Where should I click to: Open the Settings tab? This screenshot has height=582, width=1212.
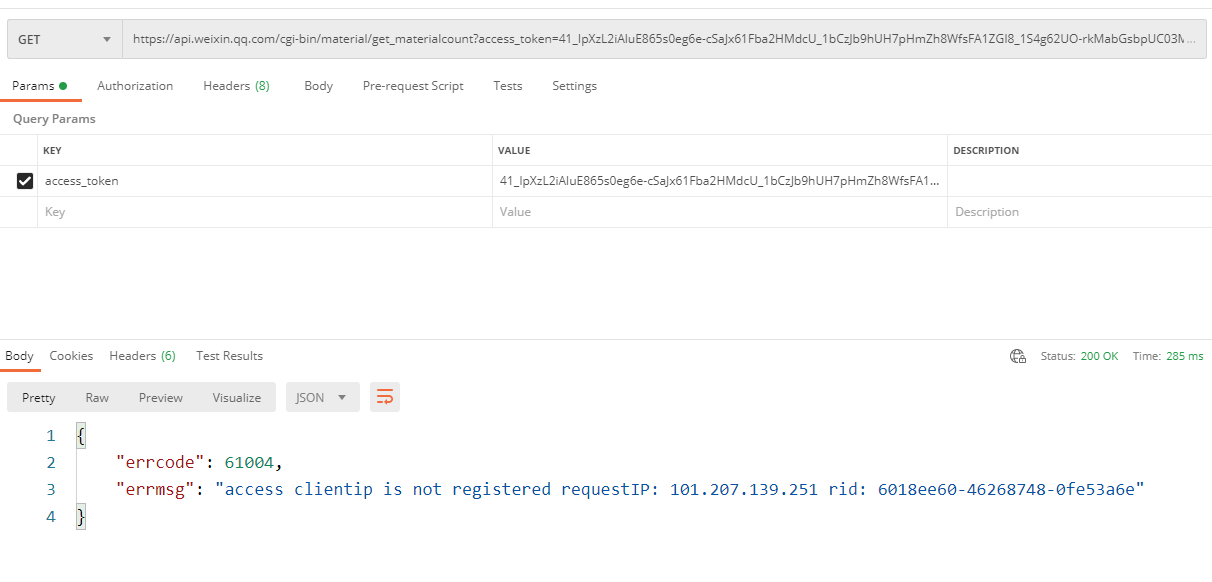(574, 86)
